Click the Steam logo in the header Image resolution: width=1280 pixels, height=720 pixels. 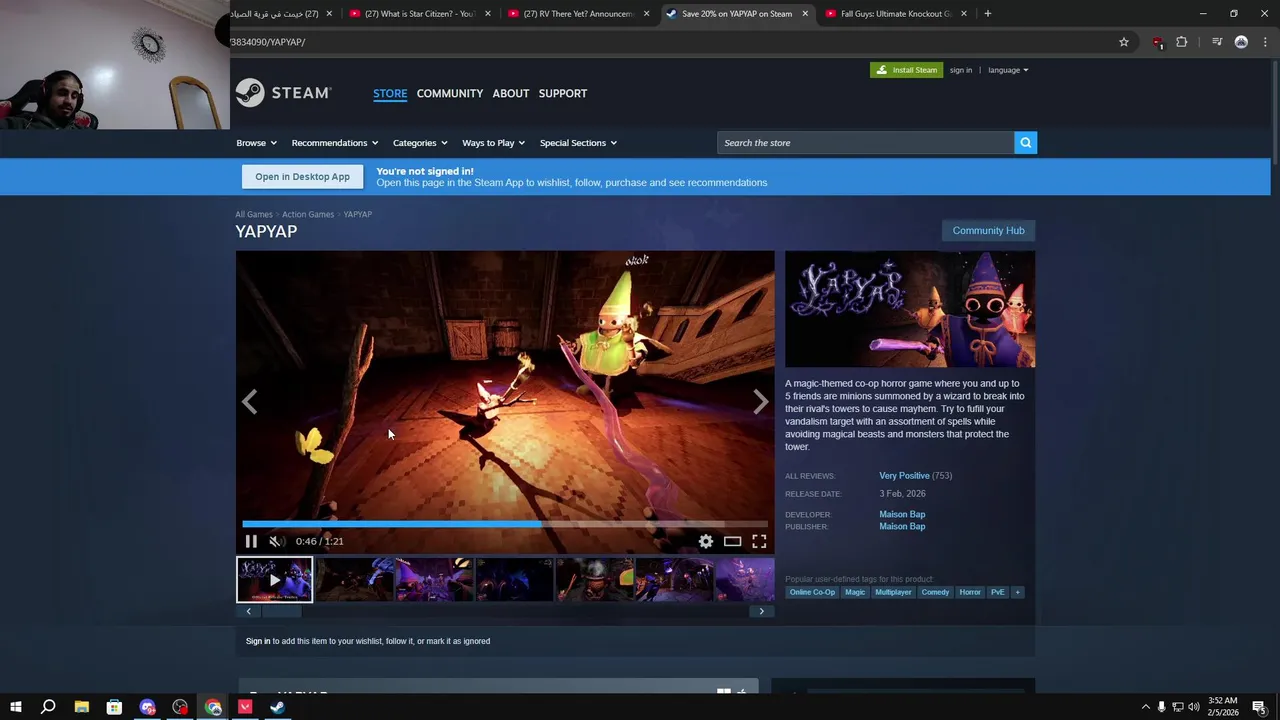point(284,93)
